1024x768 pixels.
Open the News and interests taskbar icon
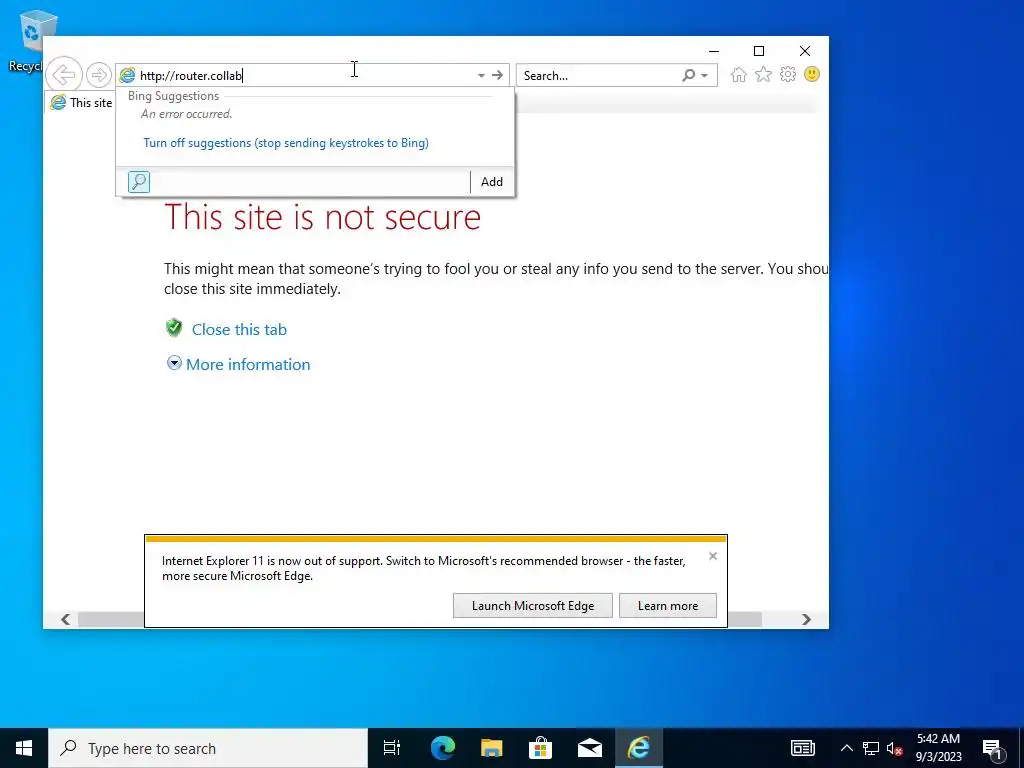click(803, 748)
